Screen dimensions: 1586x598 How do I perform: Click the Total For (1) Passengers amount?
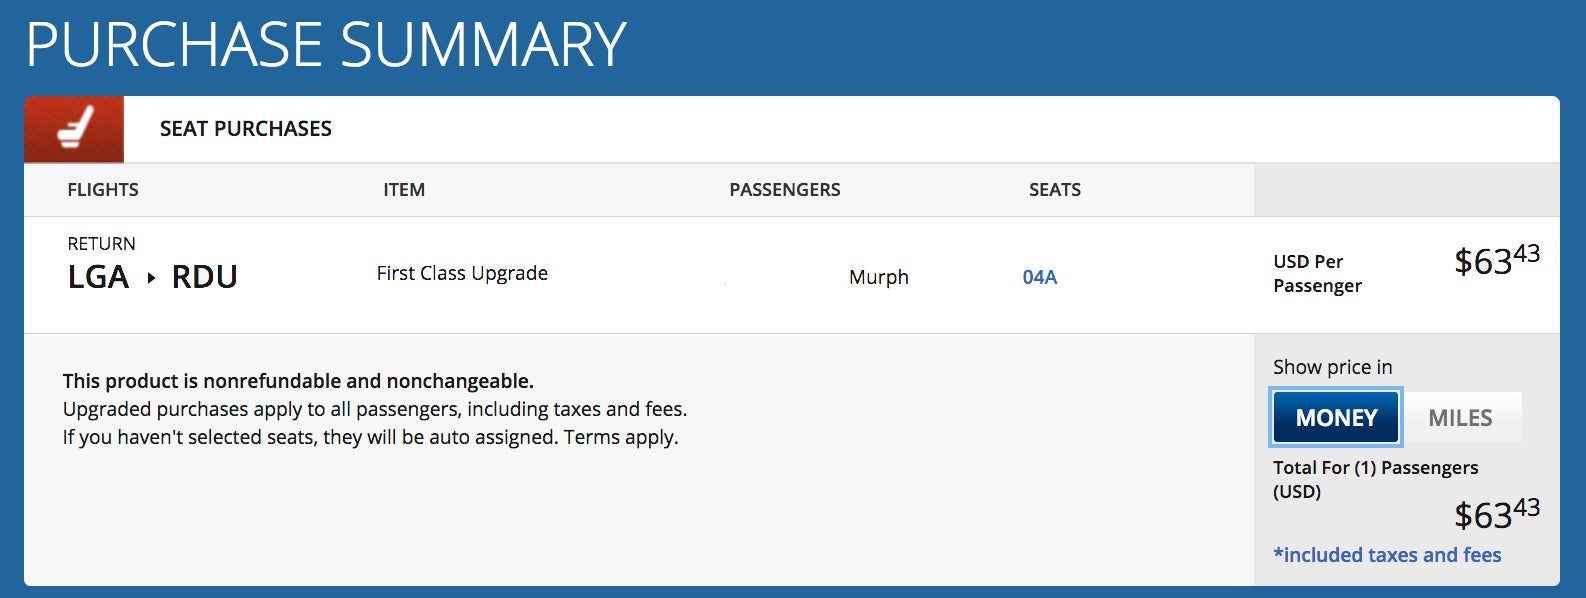(1496, 515)
